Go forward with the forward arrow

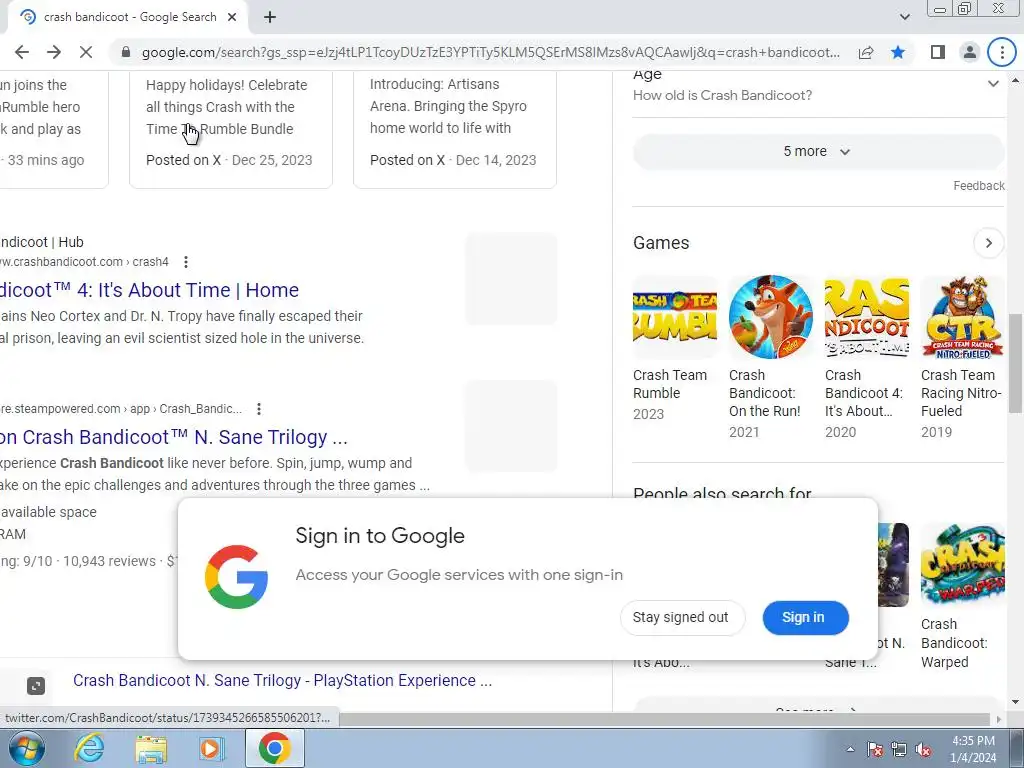54,52
